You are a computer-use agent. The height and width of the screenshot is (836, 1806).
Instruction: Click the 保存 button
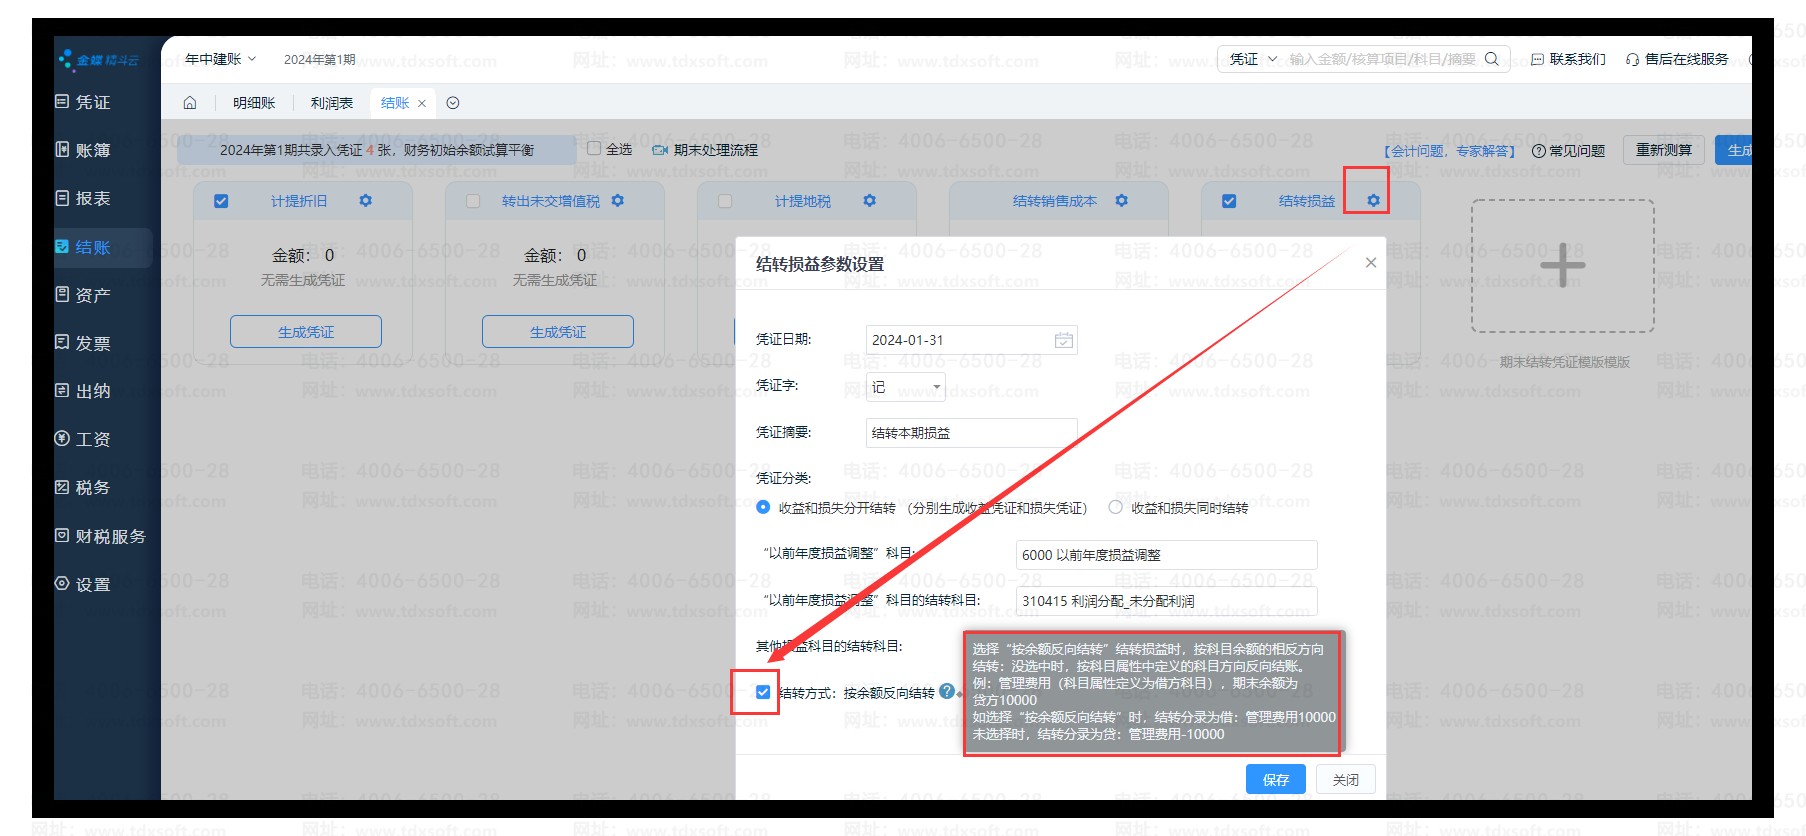(1275, 779)
